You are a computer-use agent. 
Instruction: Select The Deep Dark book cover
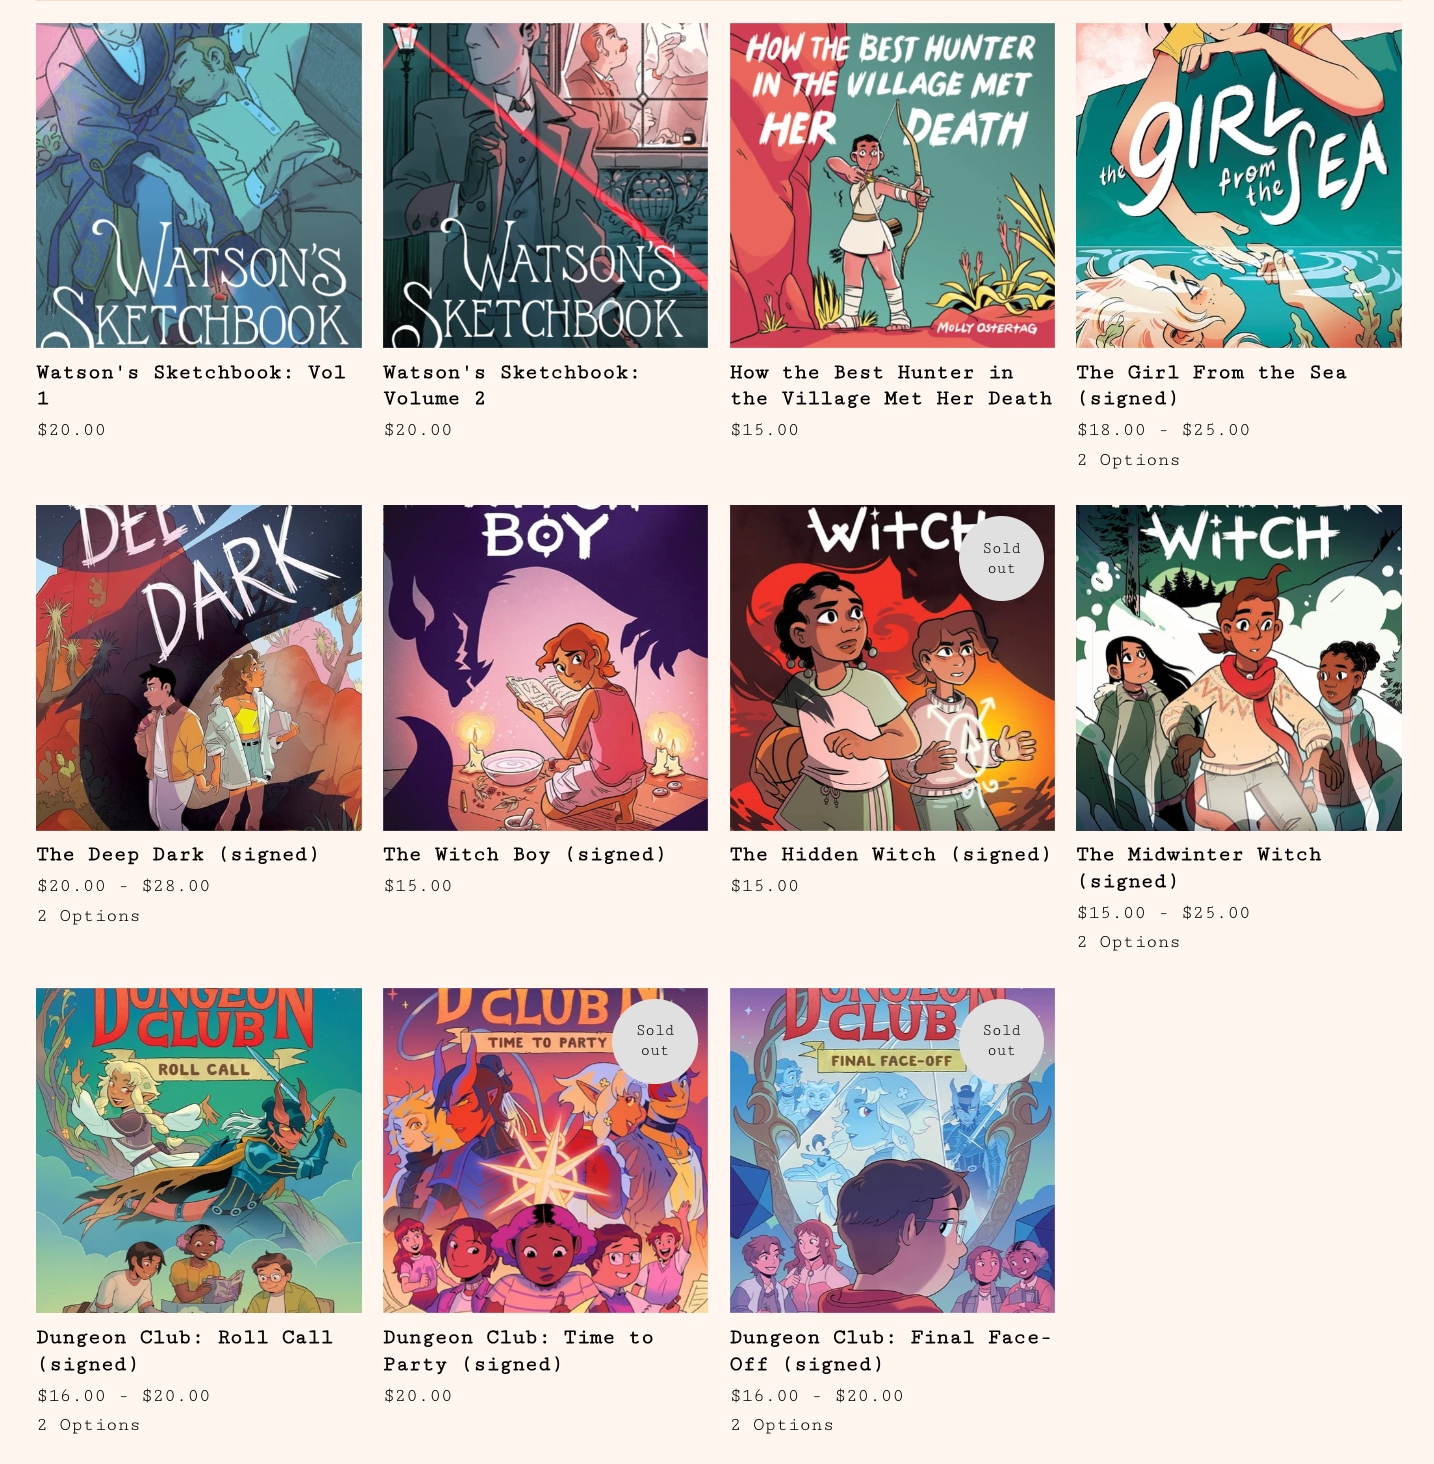point(199,668)
